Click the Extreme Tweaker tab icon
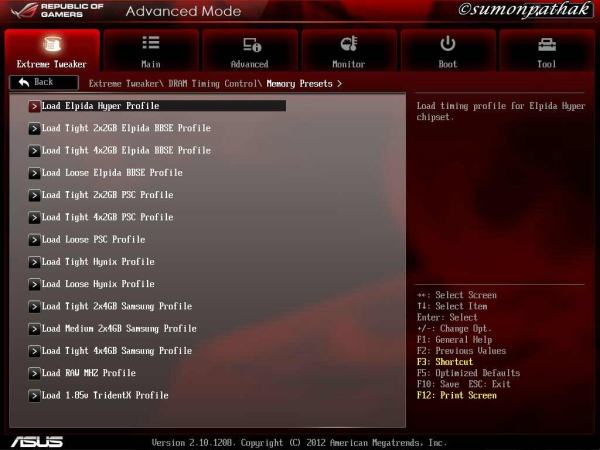The image size is (600, 450). tap(52, 44)
